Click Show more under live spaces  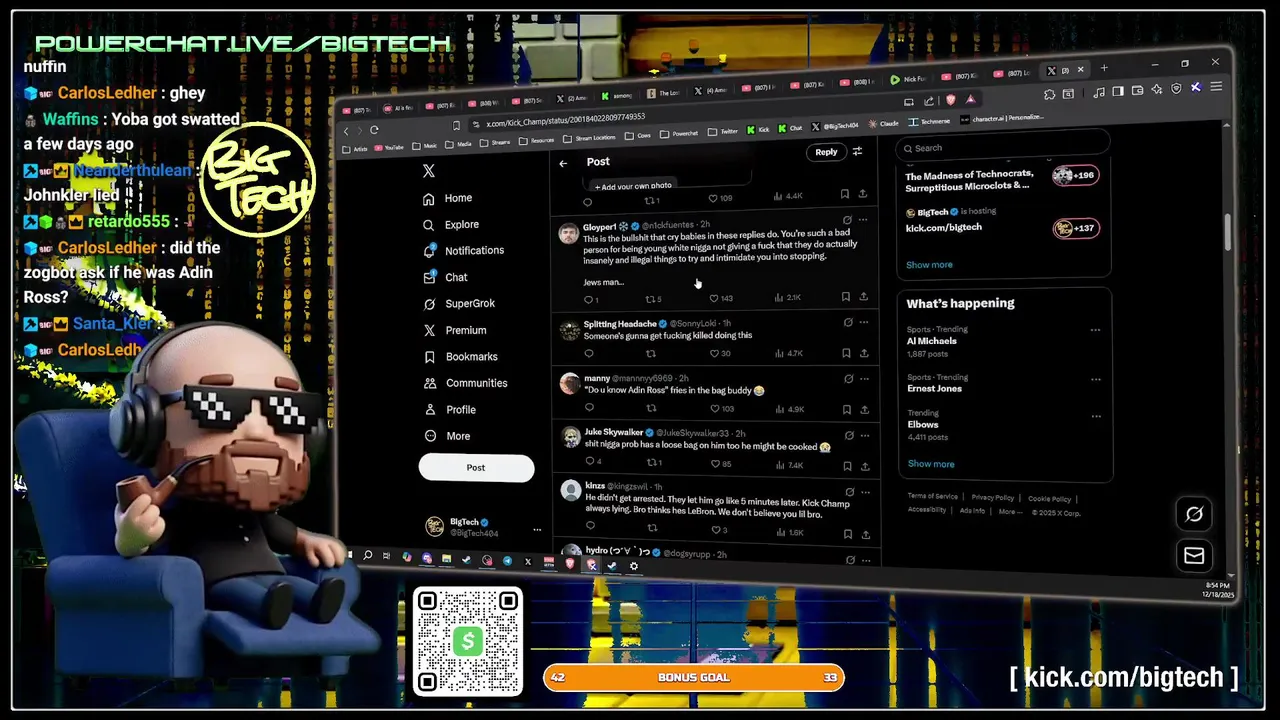[x=929, y=265]
